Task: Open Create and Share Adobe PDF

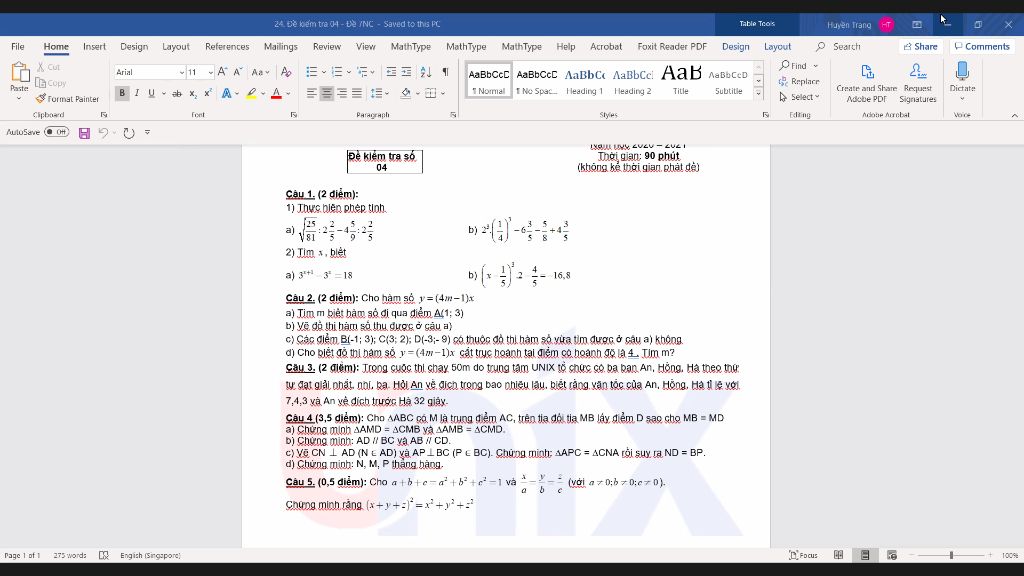Action: 867,83
